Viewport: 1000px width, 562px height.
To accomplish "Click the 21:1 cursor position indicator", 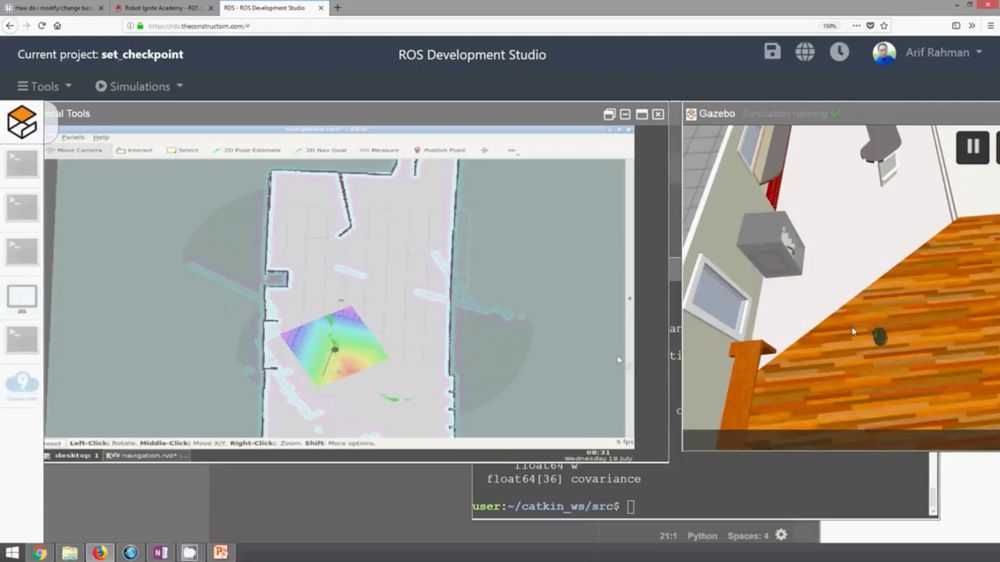I will coord(668,536).
